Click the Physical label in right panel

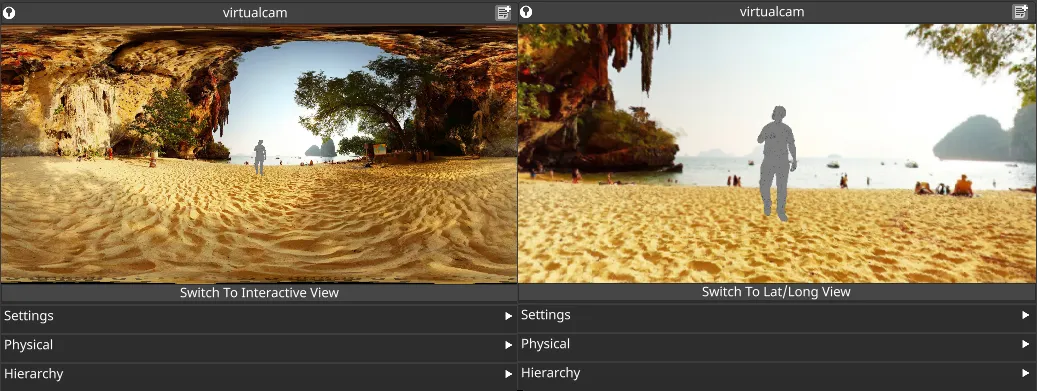coord(546,344)
